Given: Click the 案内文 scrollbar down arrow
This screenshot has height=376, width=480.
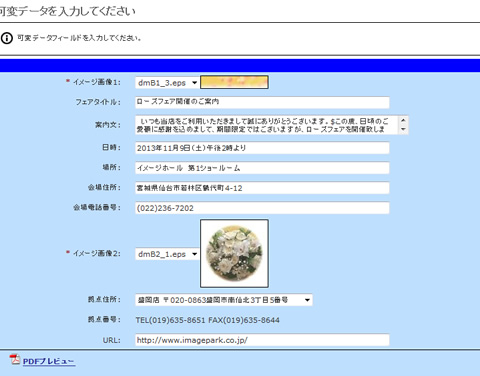Looking at the screenshot, I should [x=403, y=130].
